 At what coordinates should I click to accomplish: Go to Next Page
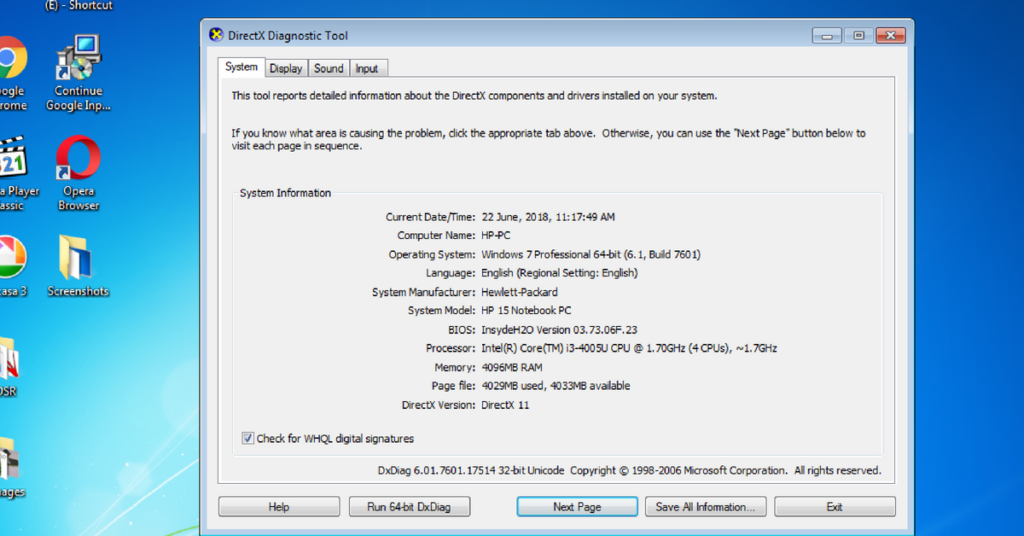coord(577,507)
